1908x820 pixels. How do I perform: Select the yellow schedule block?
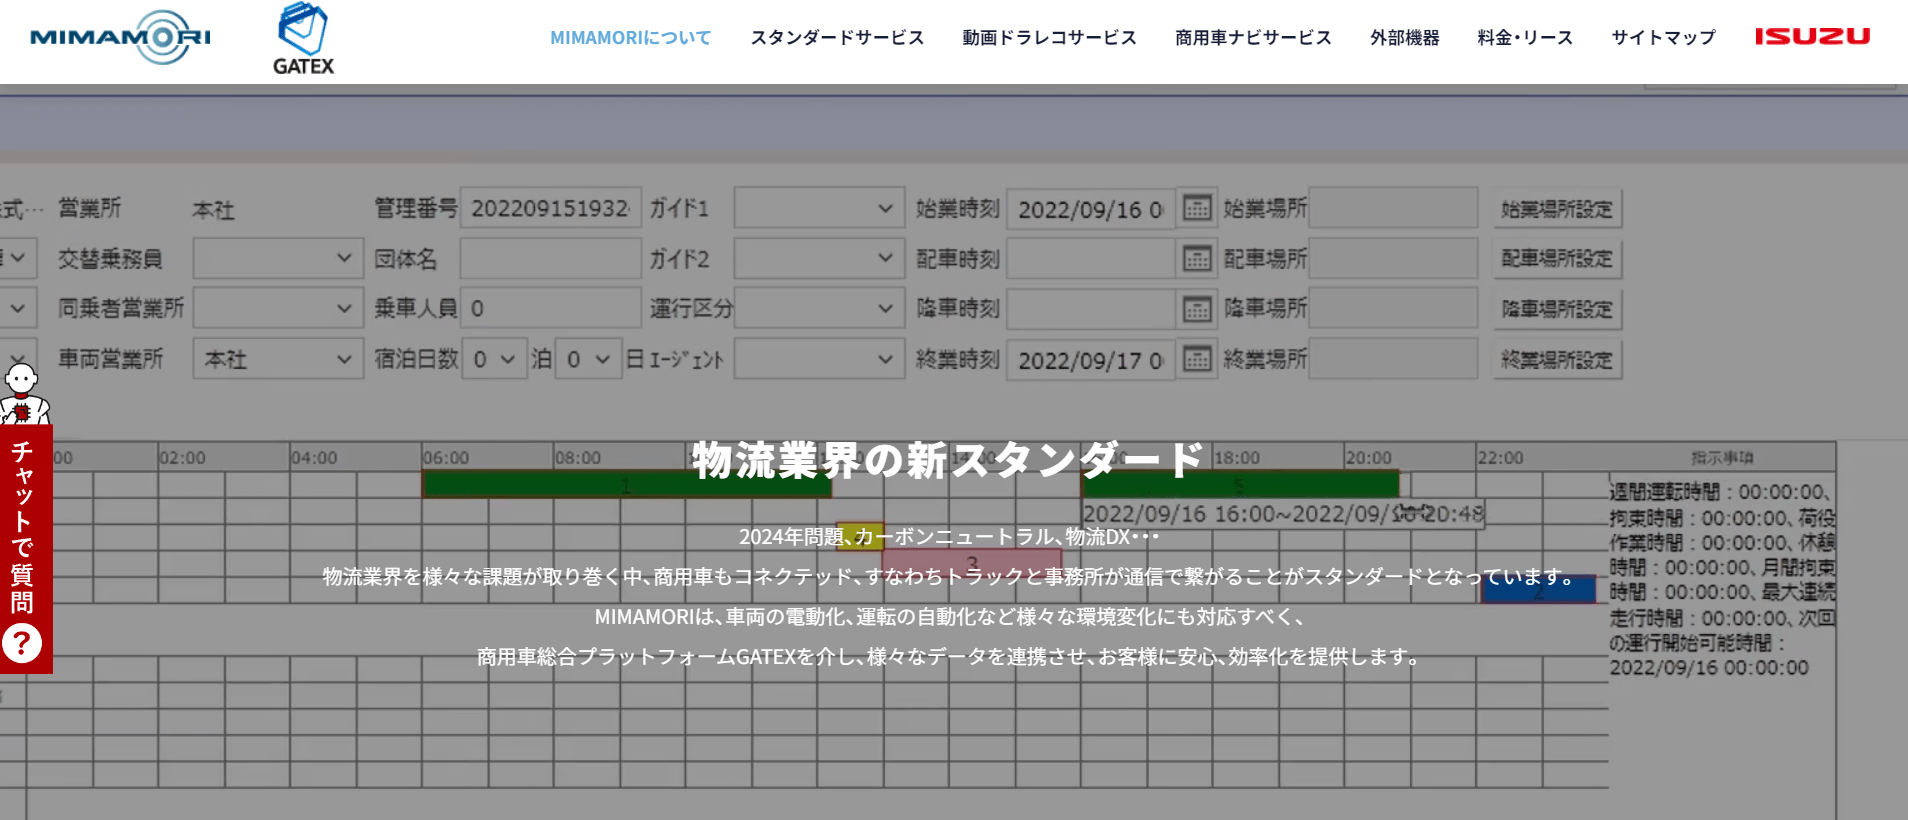click(860, 536)
